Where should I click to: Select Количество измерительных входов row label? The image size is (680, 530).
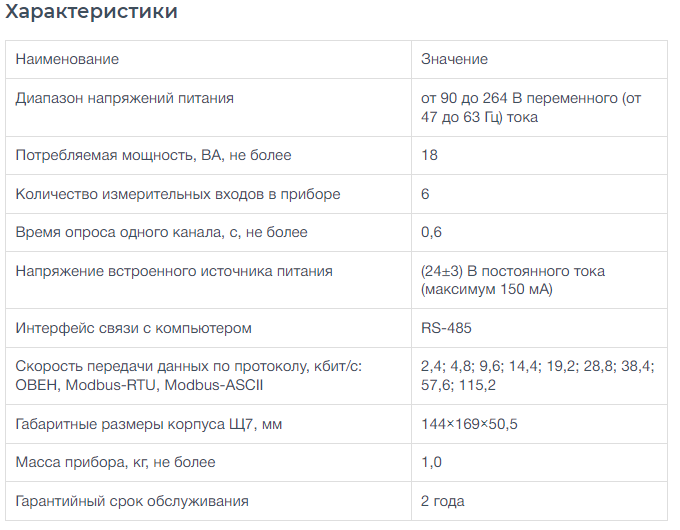(x=178, y=194)
